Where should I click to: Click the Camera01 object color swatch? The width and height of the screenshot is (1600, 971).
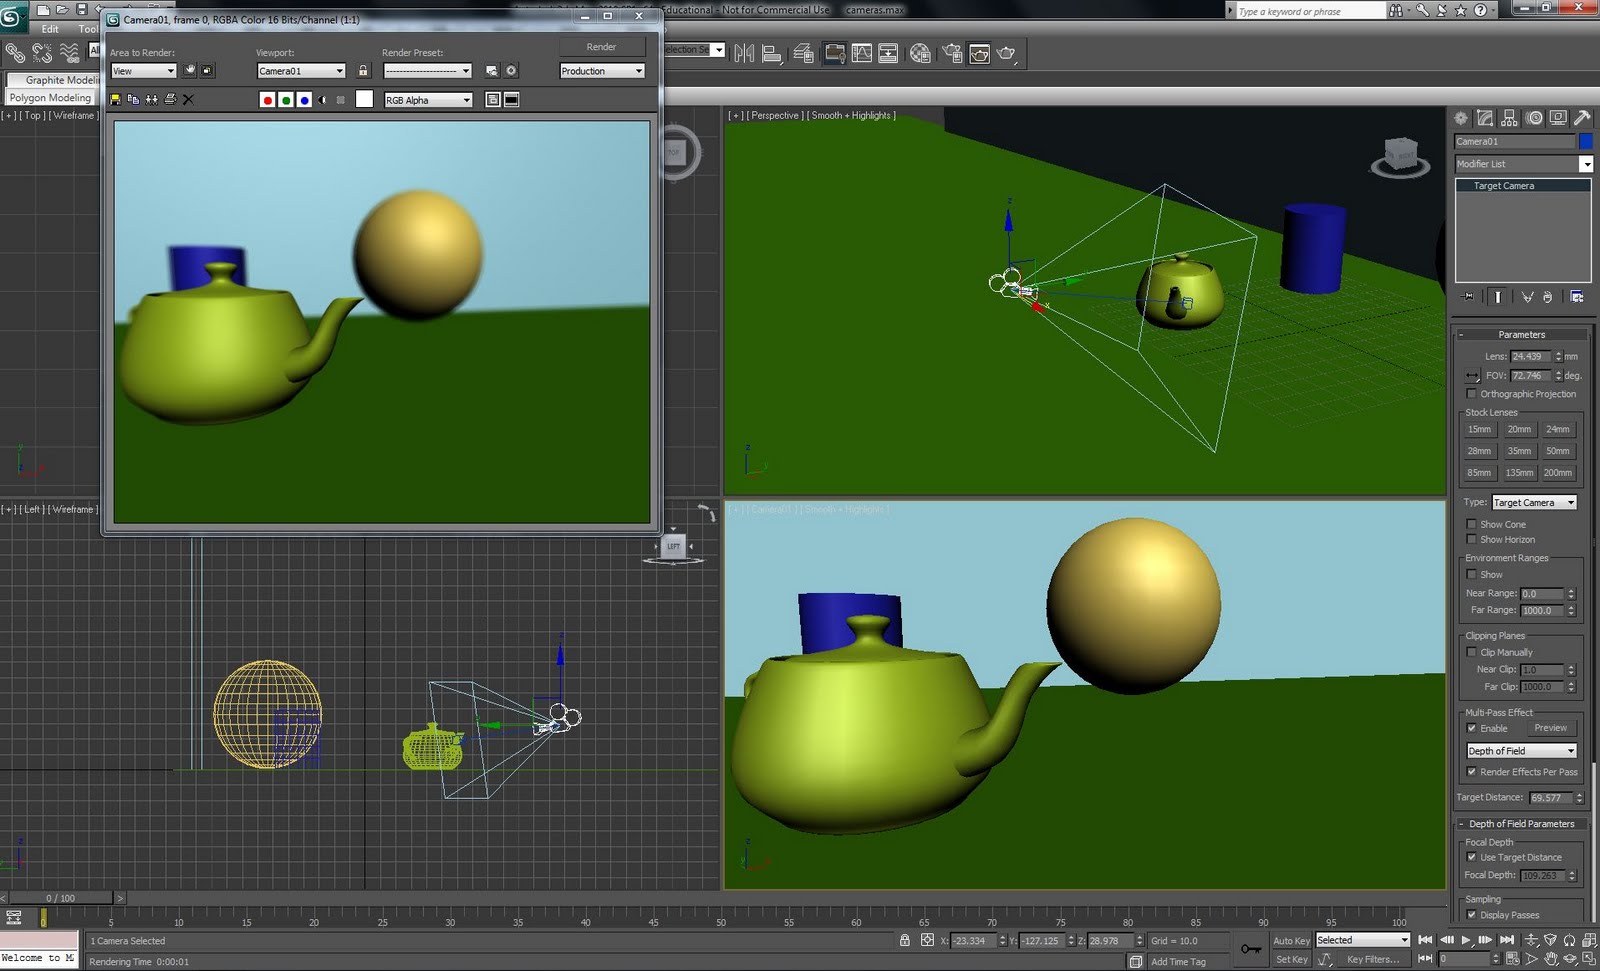(1585, 141)
